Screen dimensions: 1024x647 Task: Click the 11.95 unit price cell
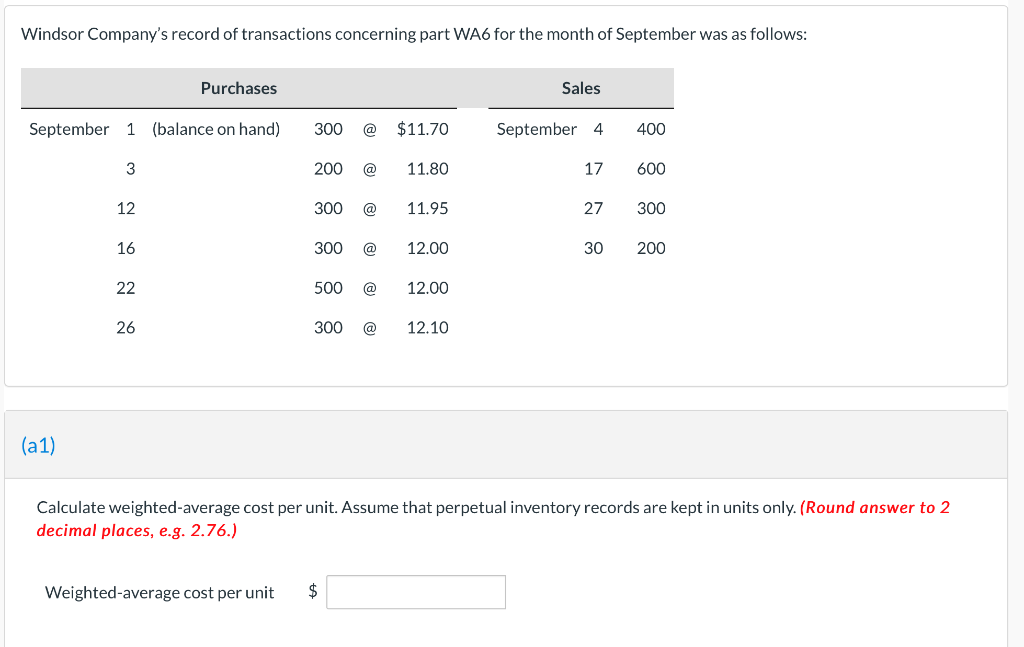tap(428, 208)
